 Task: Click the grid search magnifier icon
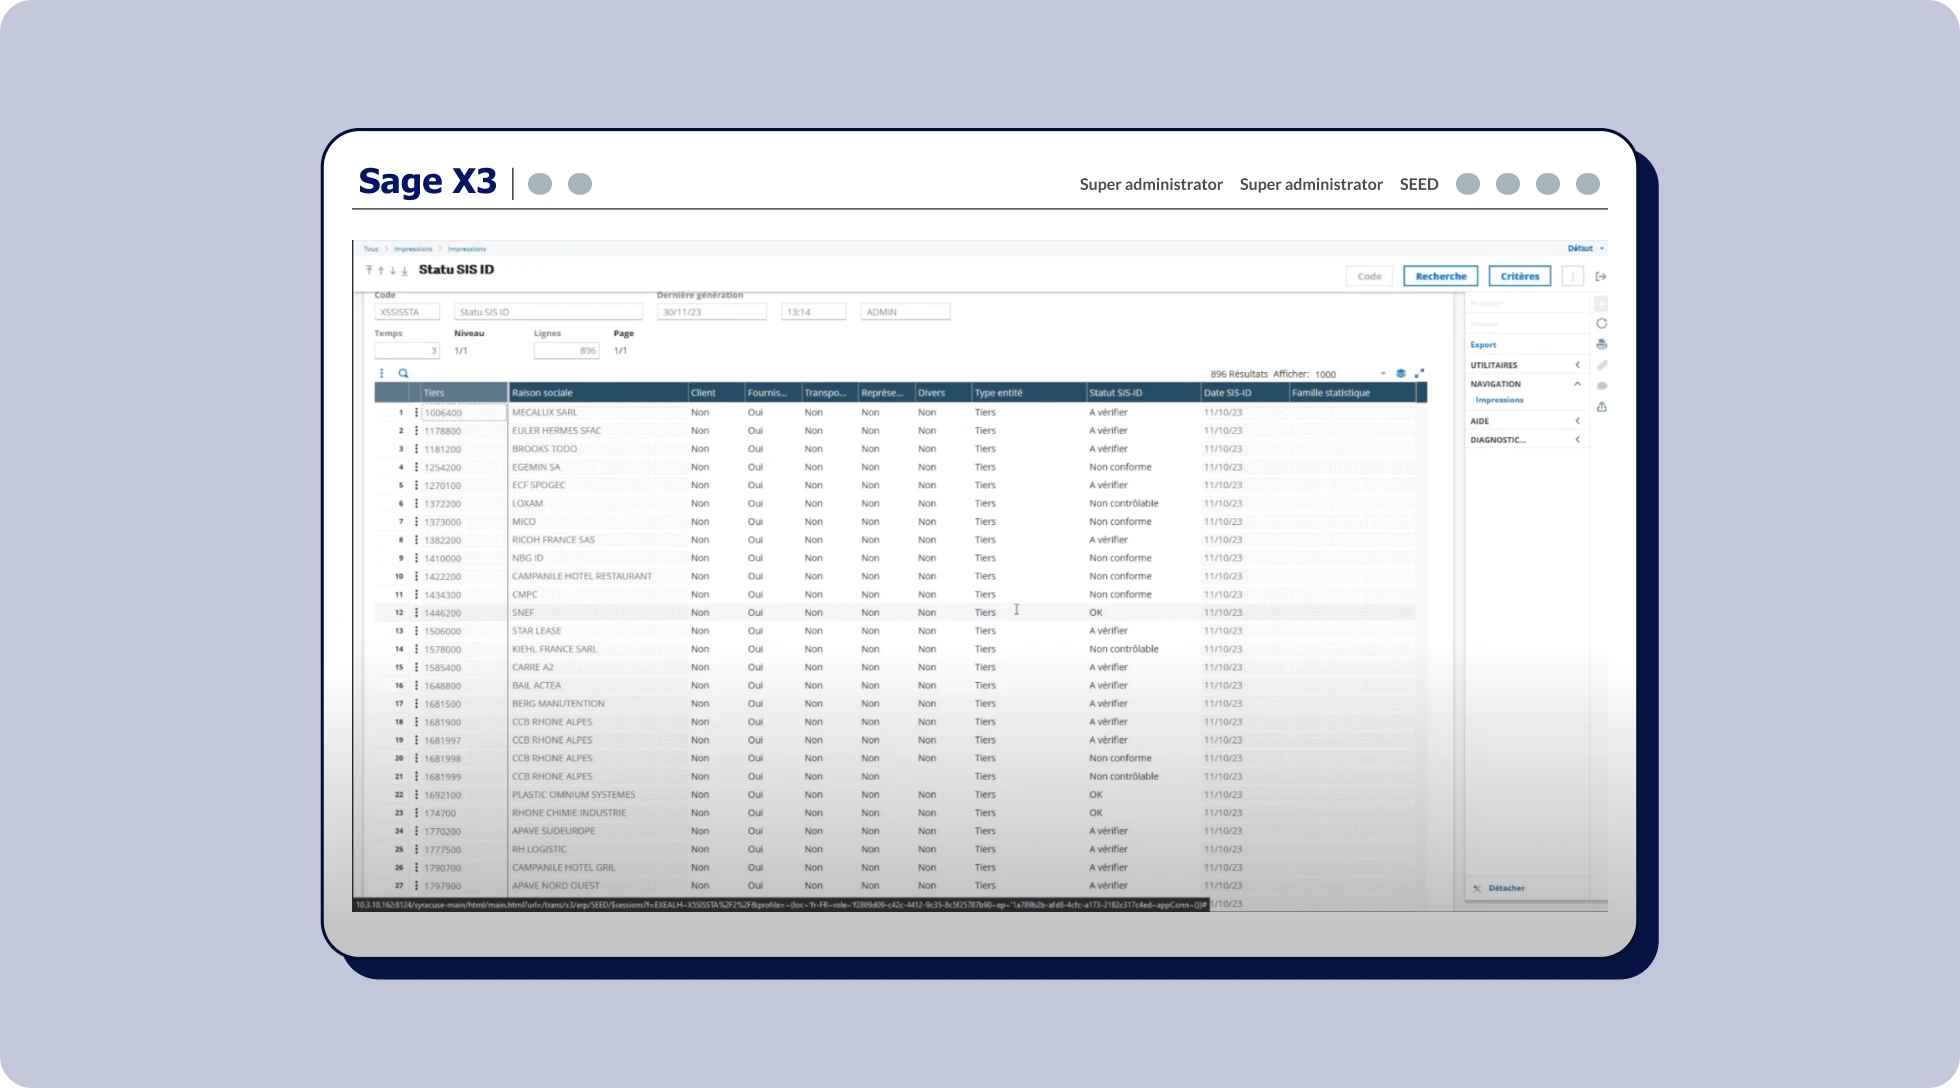(x=404, y=374)
